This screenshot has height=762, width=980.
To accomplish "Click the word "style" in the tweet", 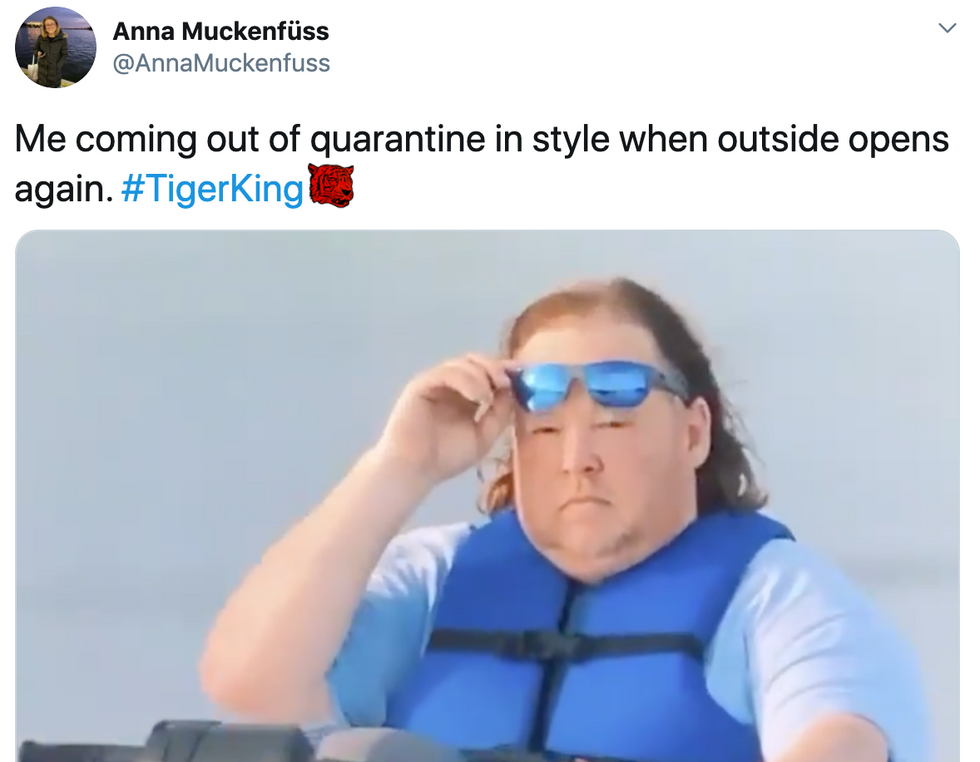I will point(571,139).
